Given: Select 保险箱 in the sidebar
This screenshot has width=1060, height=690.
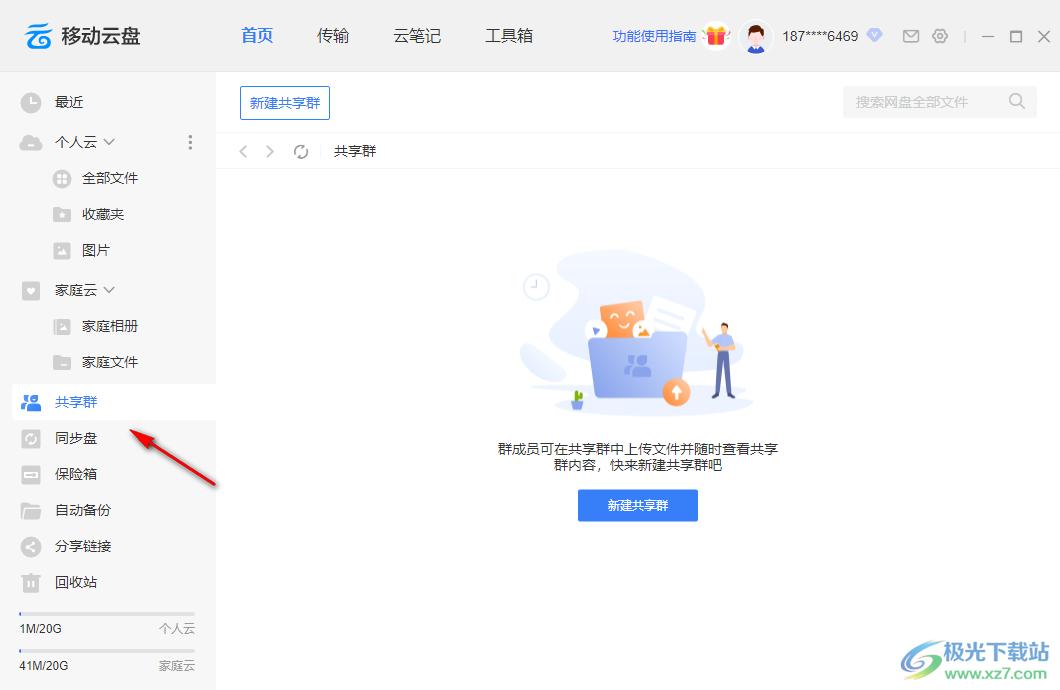Looking at the screenshot, I should [75, 474].
